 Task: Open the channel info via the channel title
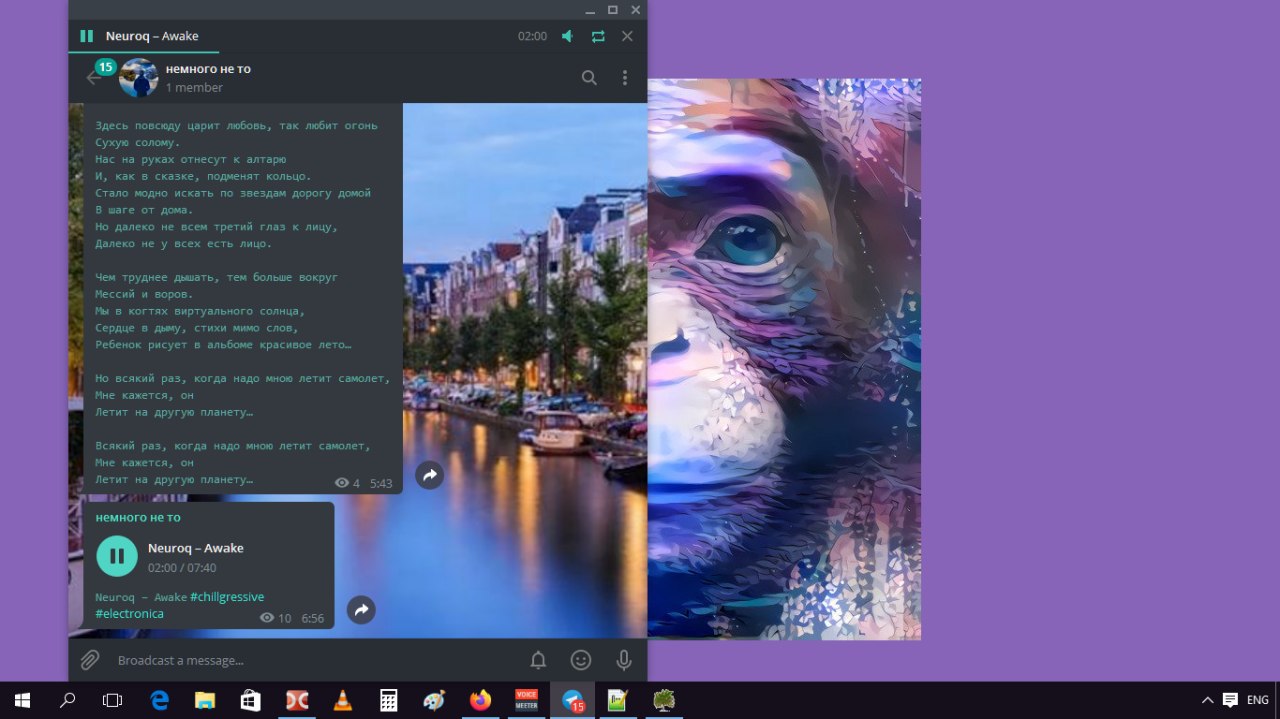coord(208,69)
